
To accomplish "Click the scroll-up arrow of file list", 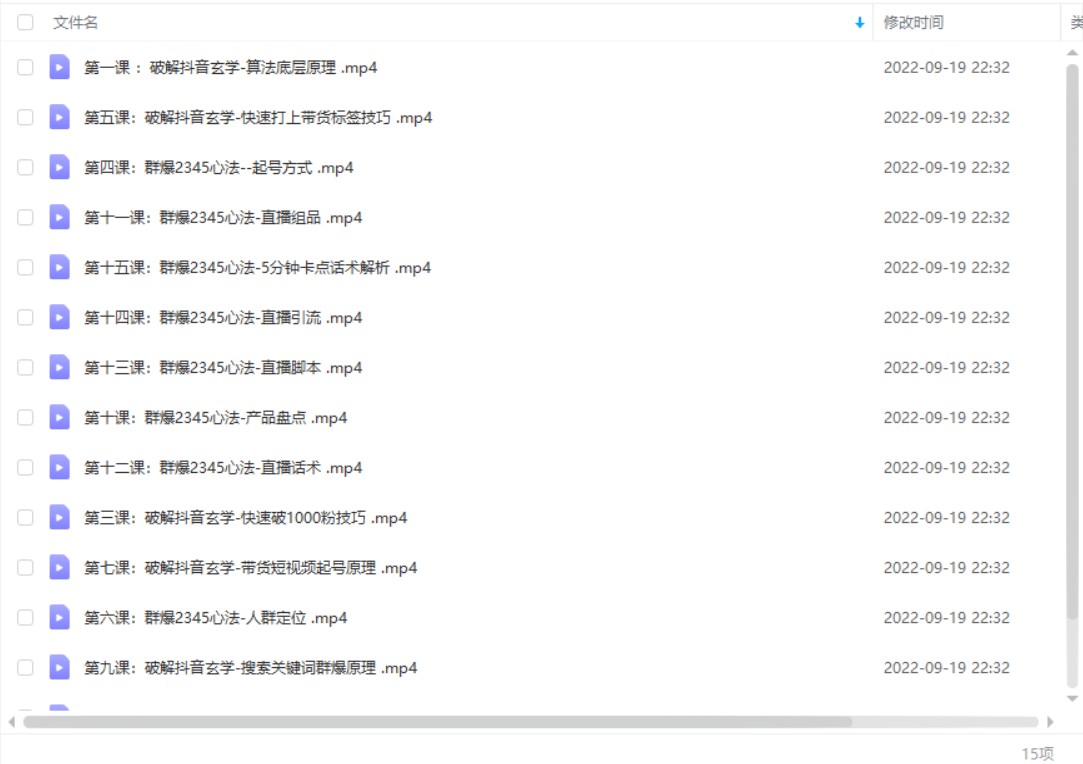I will pyautogui.click(x=1072, y=52).
